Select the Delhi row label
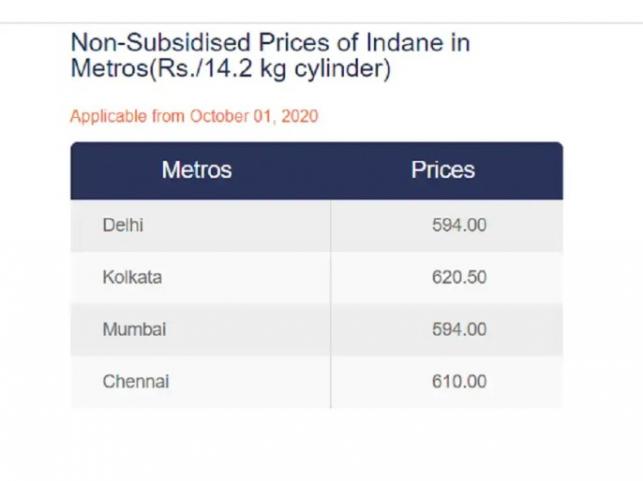 pos(123,225)
